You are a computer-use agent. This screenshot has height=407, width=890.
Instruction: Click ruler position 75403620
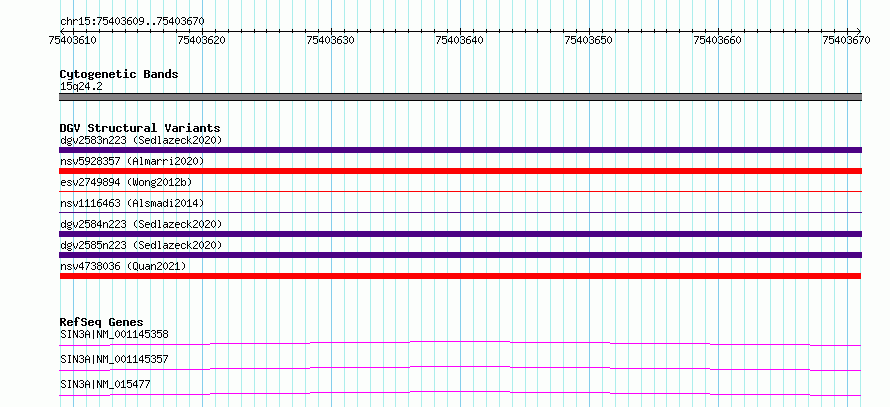click(x=201, y=40)
